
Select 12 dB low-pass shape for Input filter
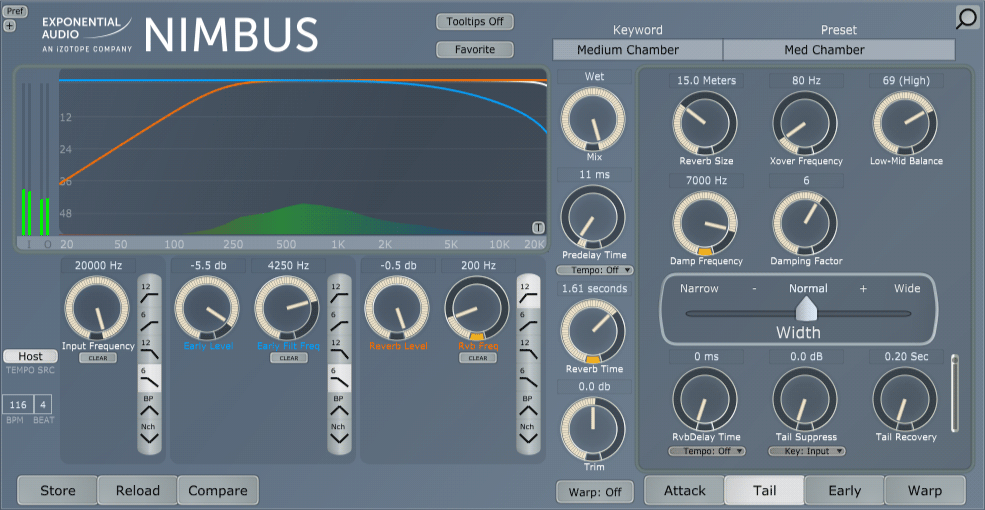[150, 349]
